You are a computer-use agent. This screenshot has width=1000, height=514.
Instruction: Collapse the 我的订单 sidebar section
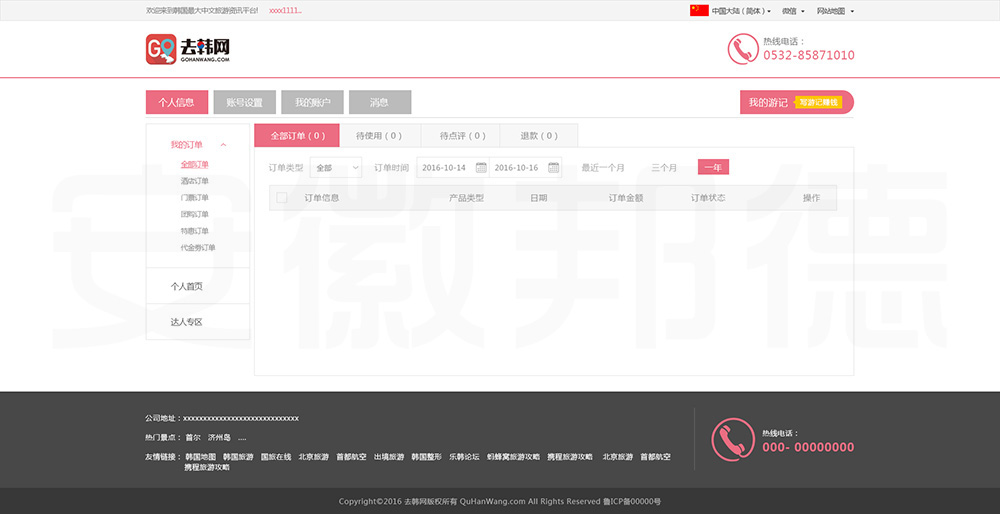point(223,145)
